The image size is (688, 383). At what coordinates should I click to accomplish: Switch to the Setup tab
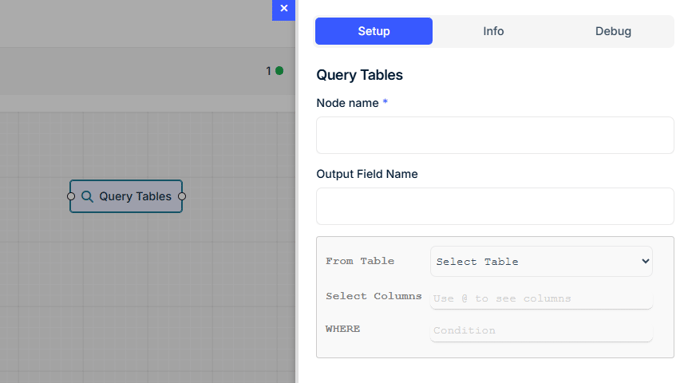point(374,31)
